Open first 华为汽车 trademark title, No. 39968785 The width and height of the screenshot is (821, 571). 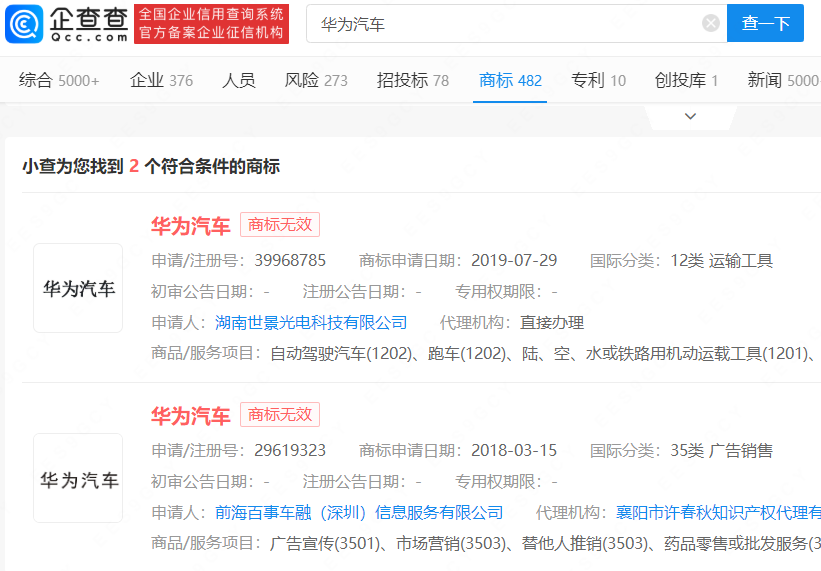tap(191, 226)
